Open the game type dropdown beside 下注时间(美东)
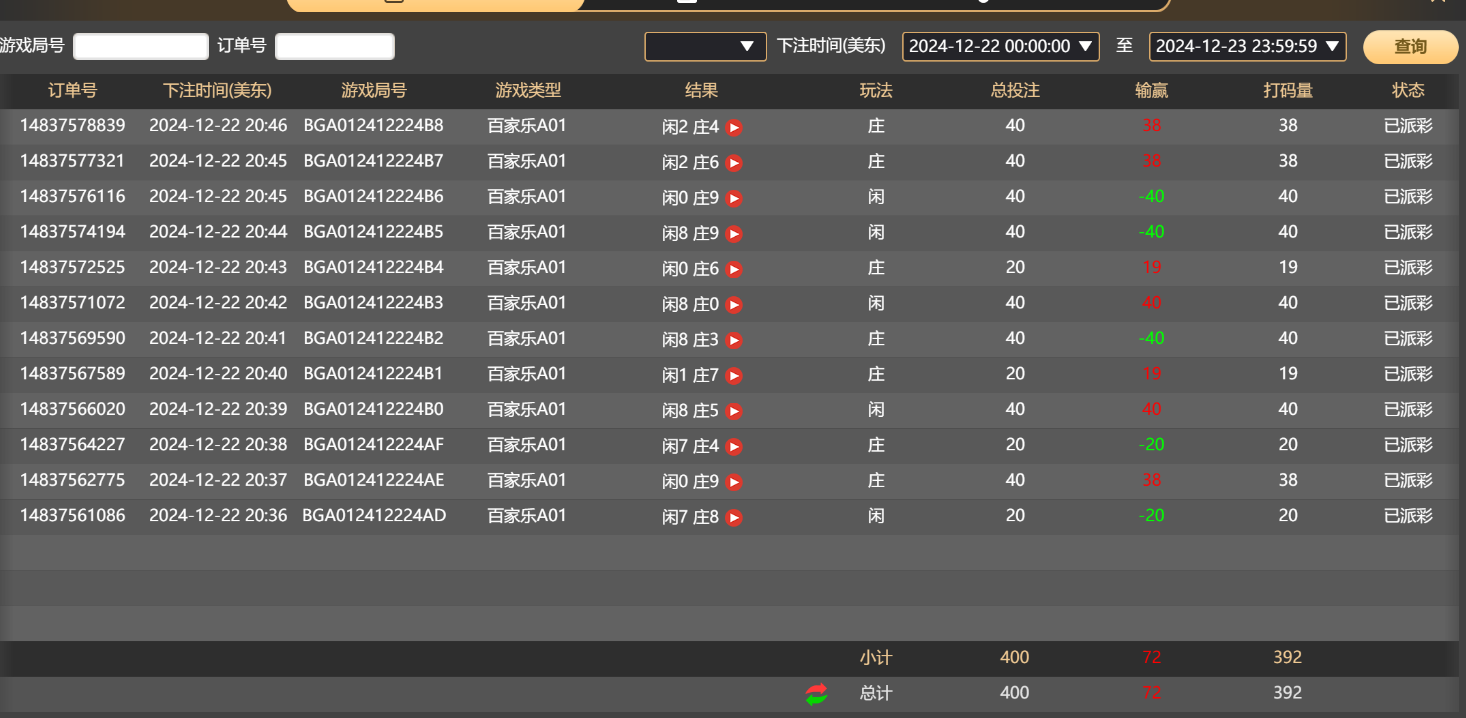The height and width of the screenshot is (718, 1466). 706,46
